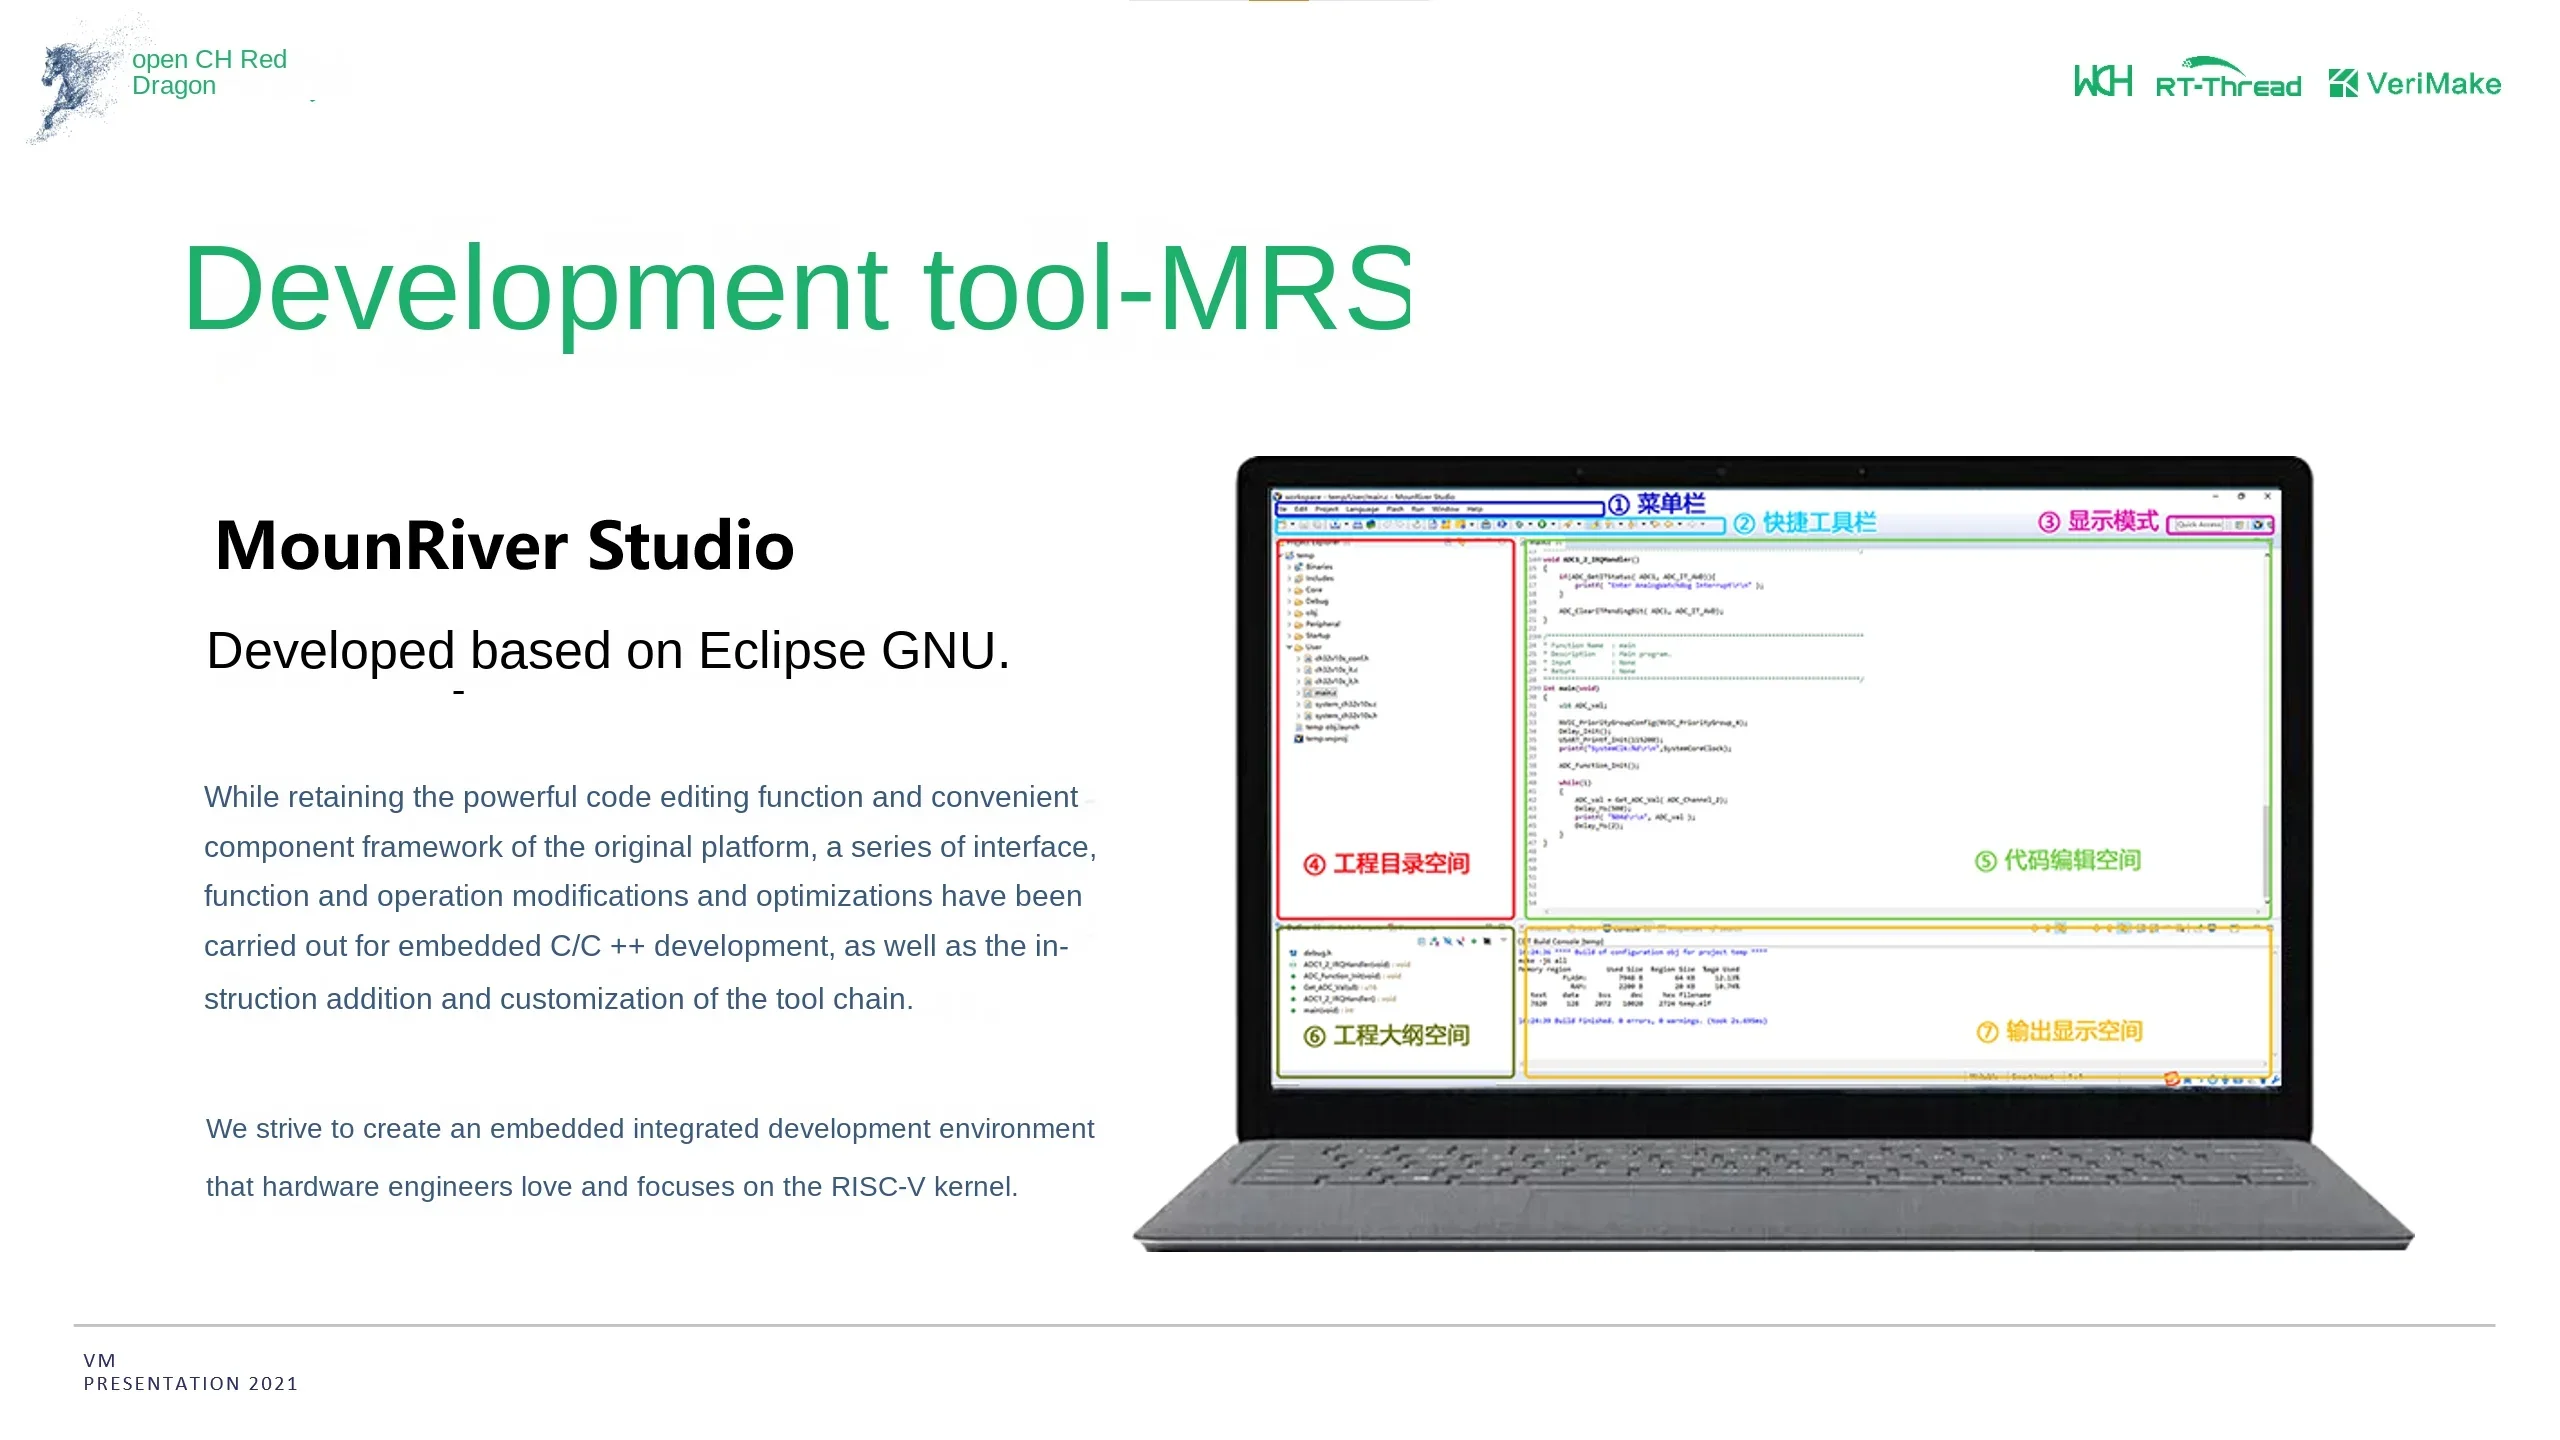Collapse the User folder in project tree
Screen dimensions: 2560x1440
tap(1289, 647)
